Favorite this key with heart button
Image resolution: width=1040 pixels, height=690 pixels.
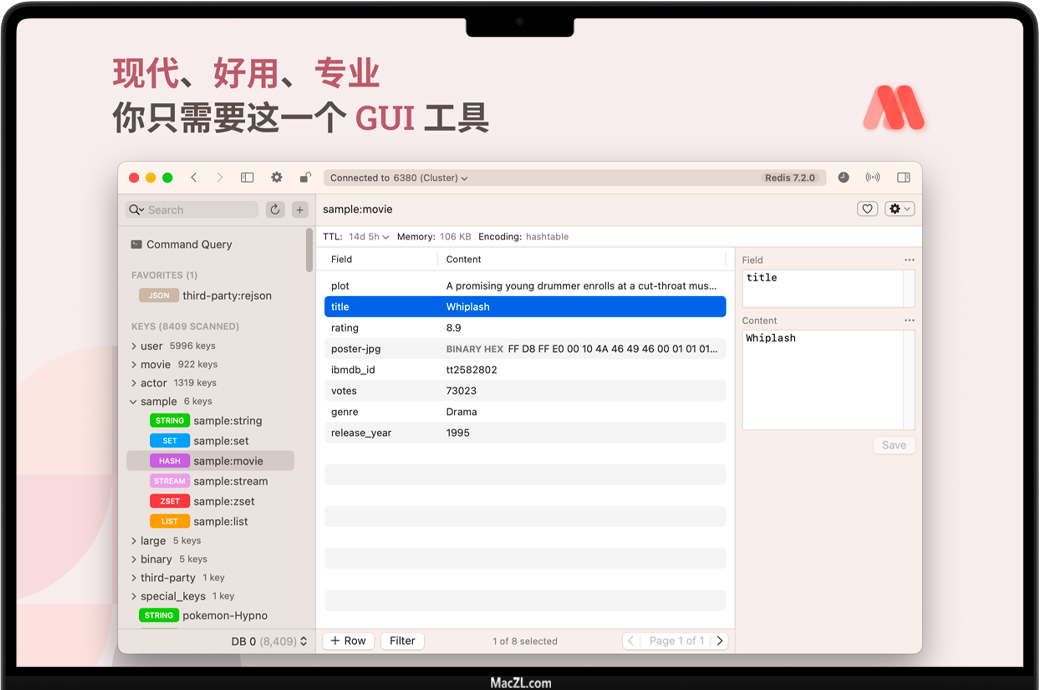(x=867, y=209)
